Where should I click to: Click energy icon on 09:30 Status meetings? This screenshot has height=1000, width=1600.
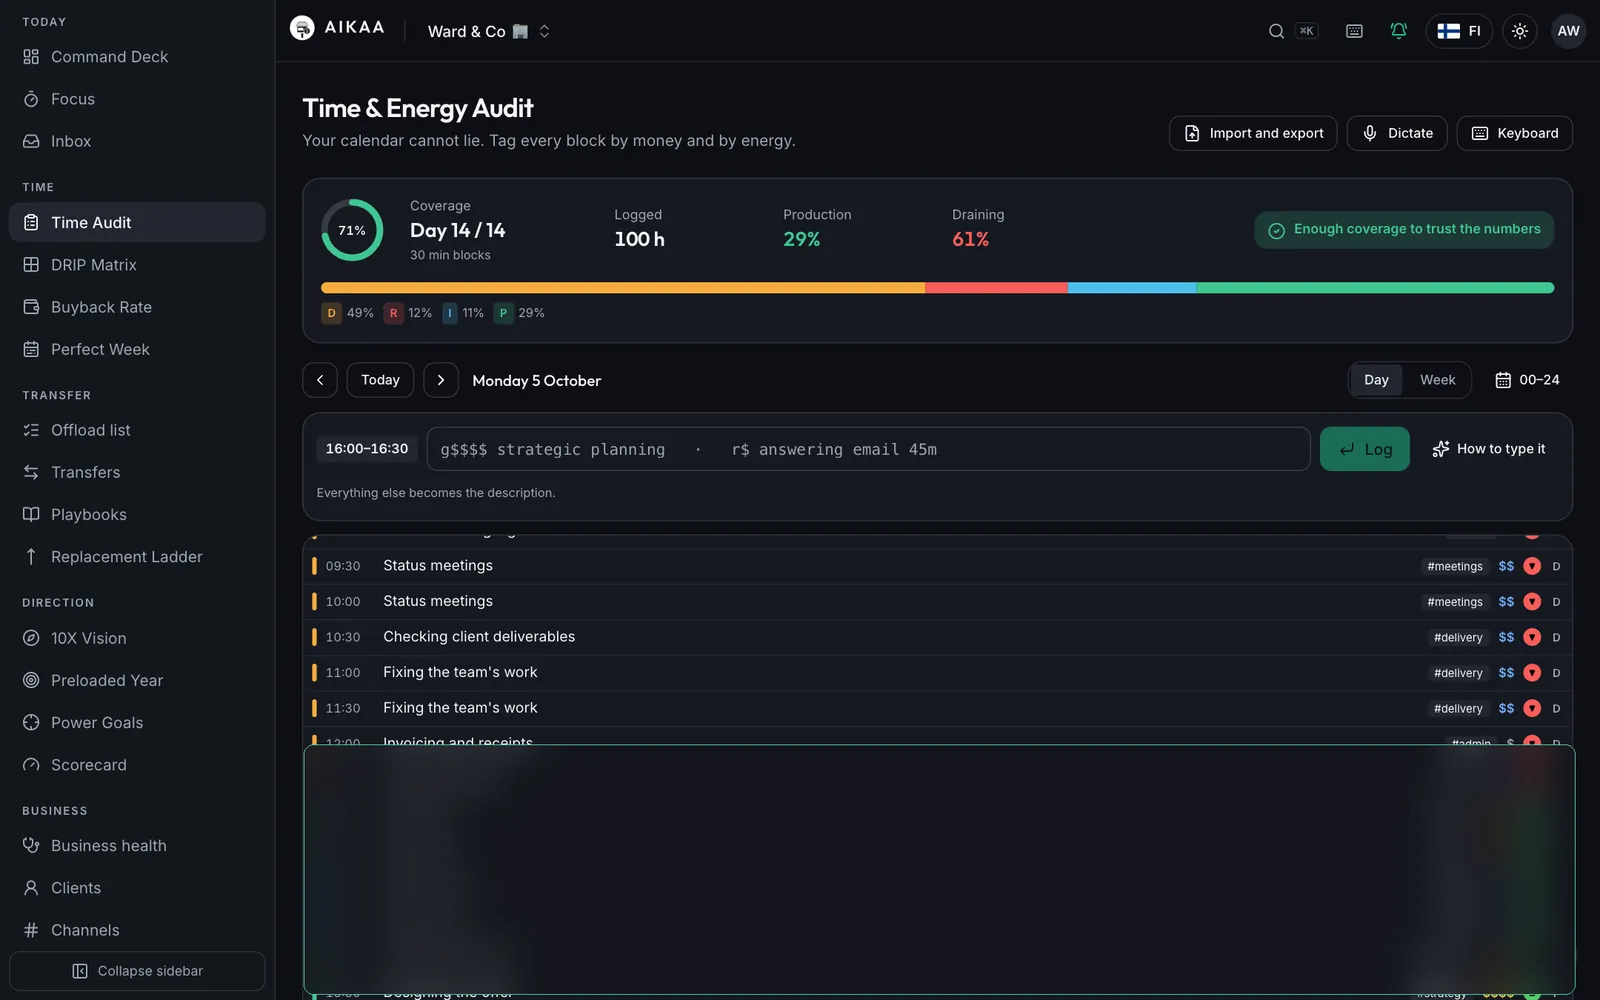[1532, 566]
